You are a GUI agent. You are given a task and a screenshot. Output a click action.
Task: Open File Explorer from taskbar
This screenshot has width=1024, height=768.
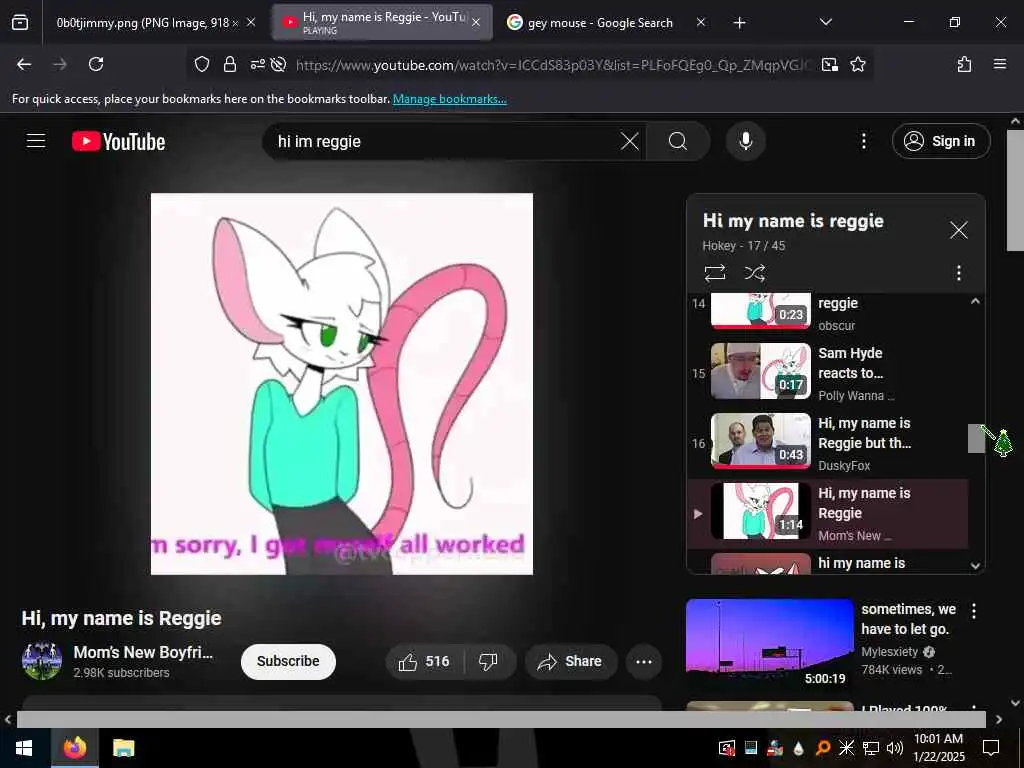click(123, 748)
